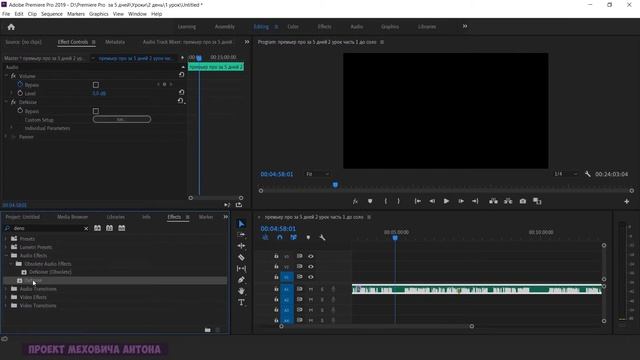The image size is (640, 360).
Task: Select the Ripple Edit tool
Action: click(241, 246)
